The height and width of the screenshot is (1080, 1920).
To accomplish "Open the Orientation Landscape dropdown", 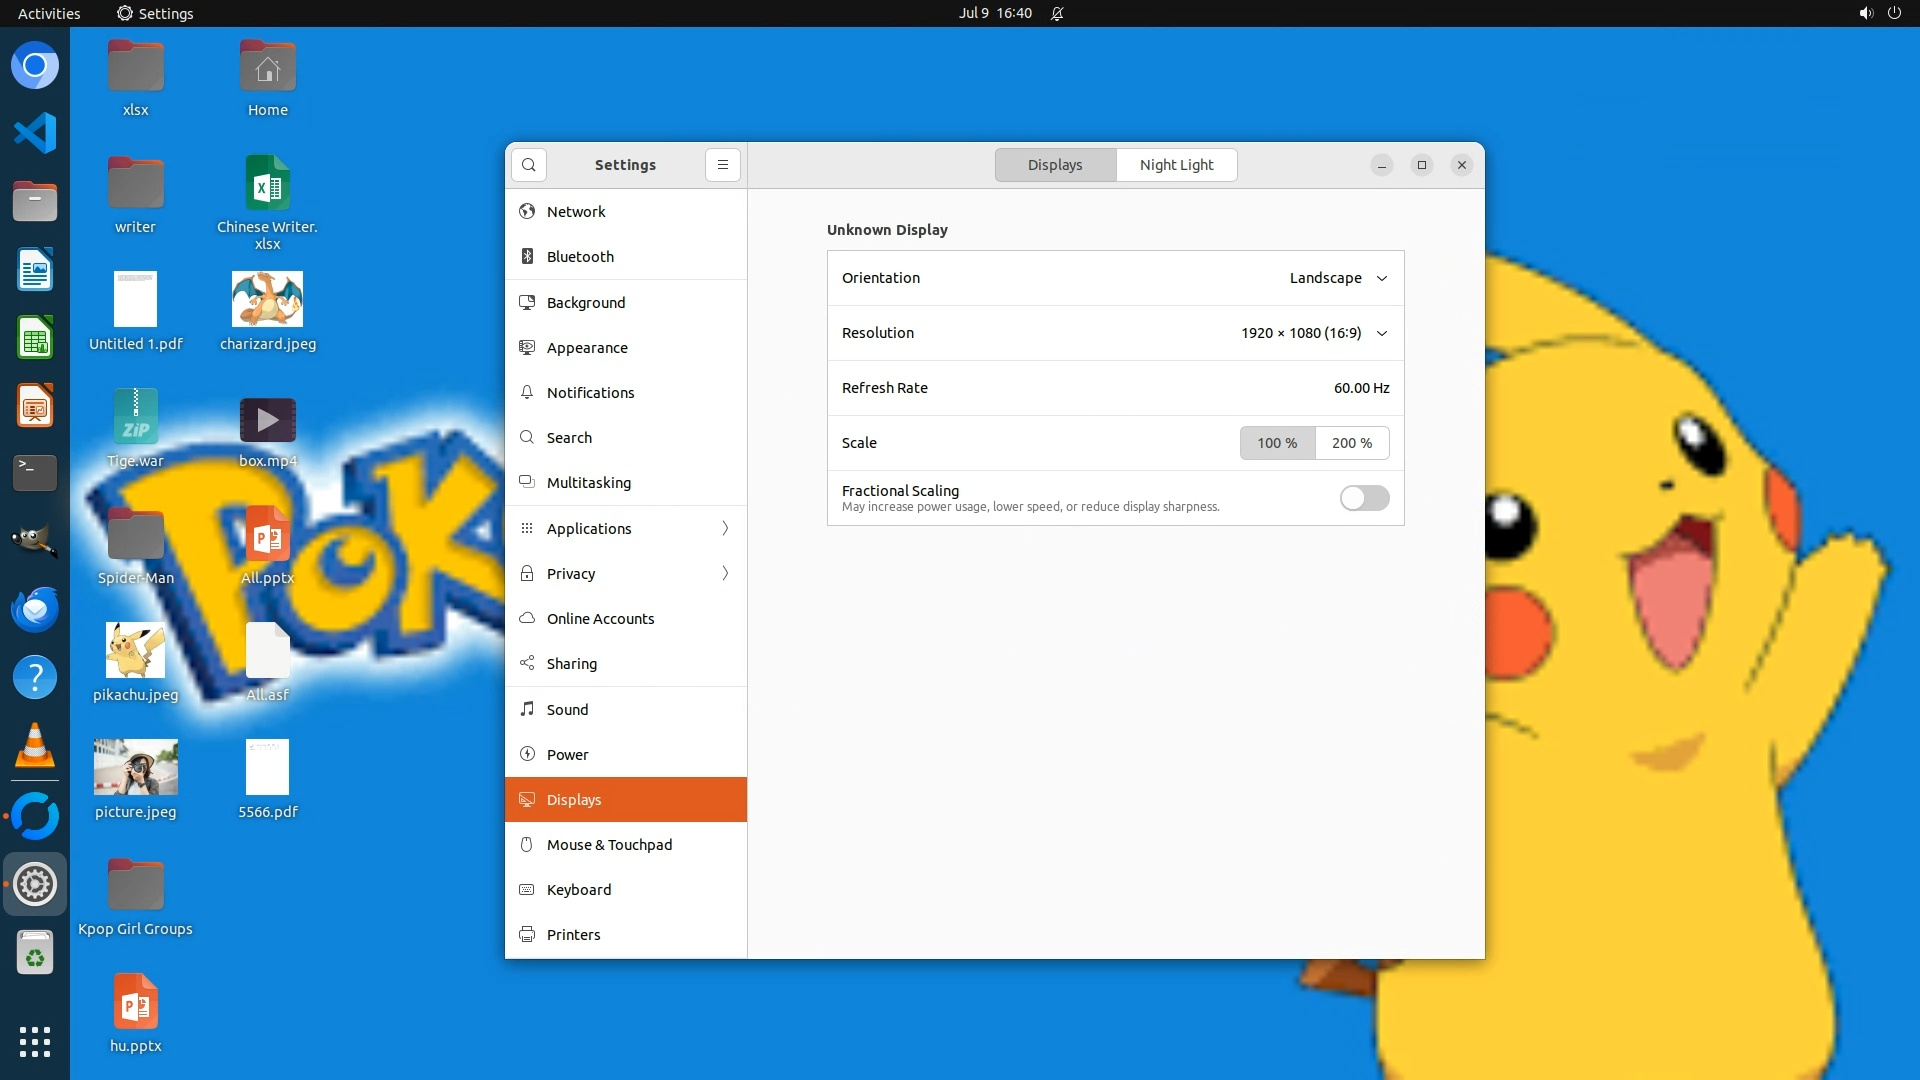I will [1337, 278].
